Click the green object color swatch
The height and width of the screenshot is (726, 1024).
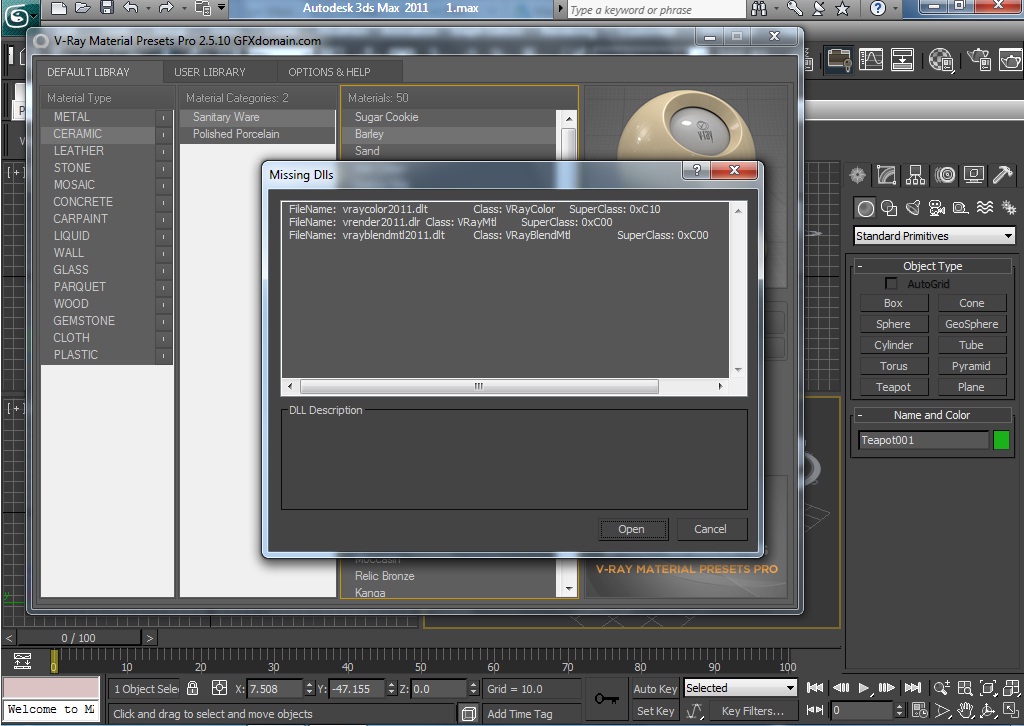click(x=1000, y=440)
